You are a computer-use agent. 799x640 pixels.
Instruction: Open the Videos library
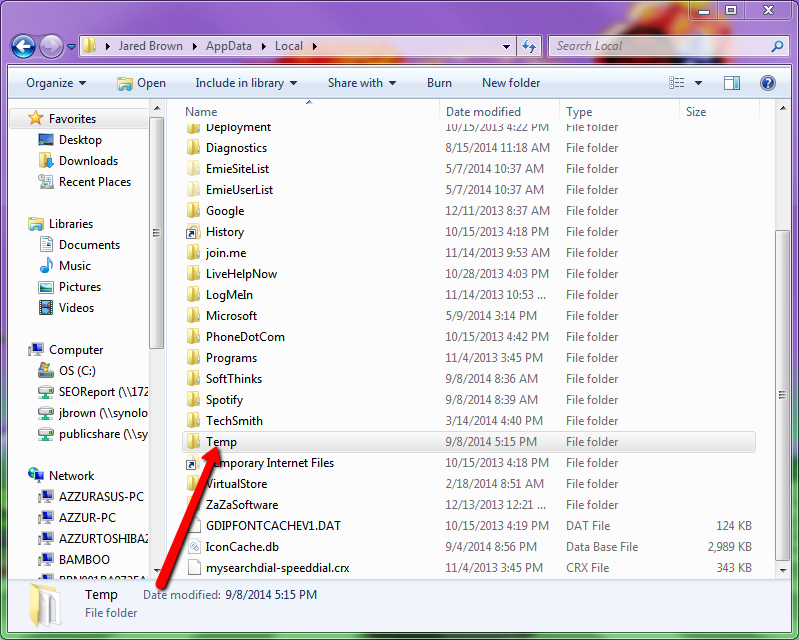pyautogui.click(x=76, y=308)
